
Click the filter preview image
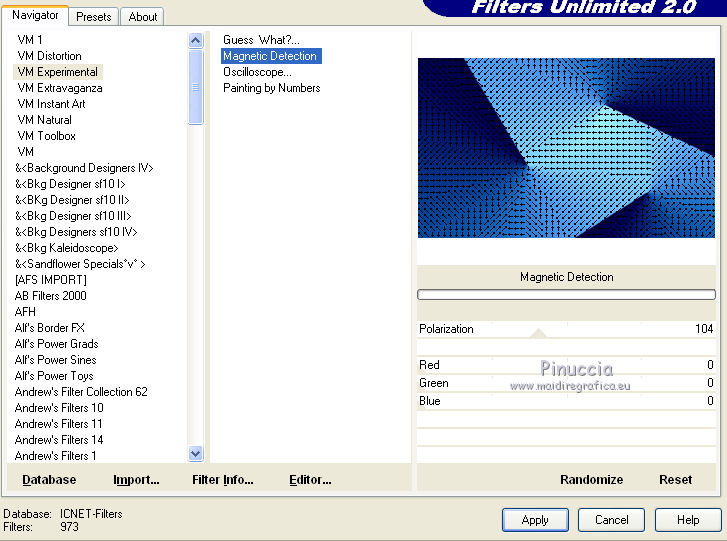(x=566, y=148)
